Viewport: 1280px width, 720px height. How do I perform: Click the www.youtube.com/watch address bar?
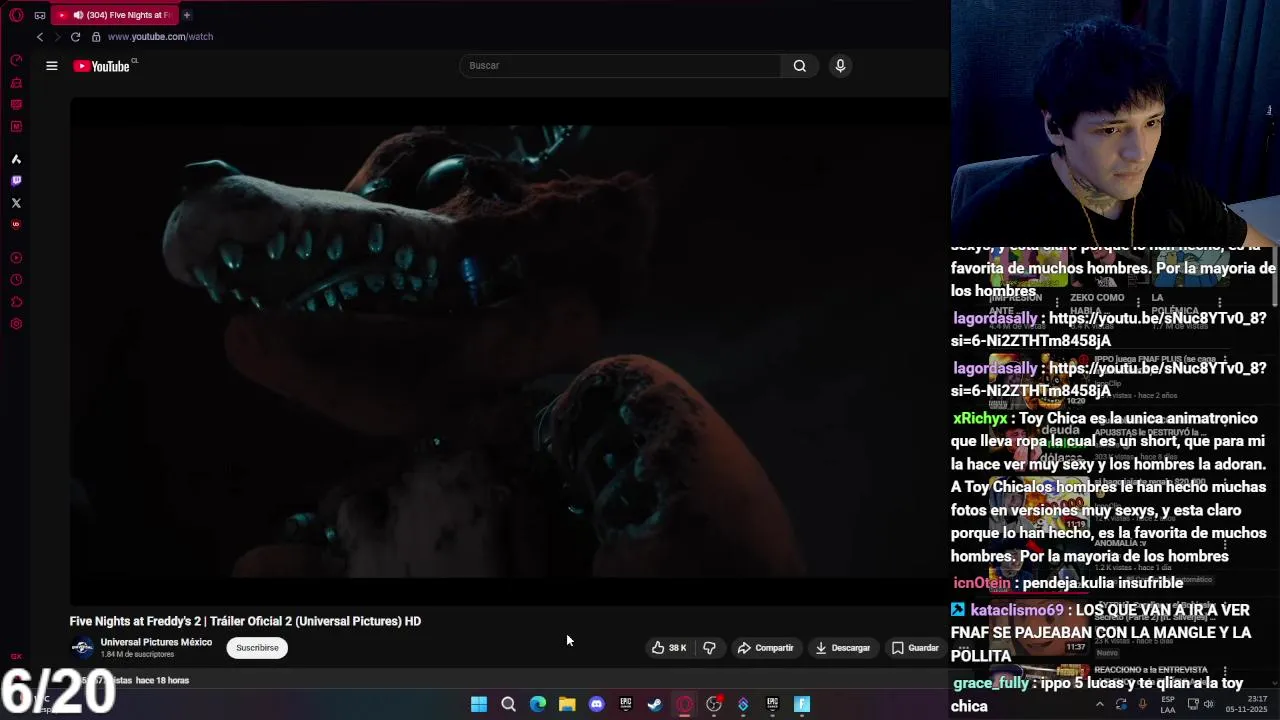pyautogui.click(x=160, y=37)
